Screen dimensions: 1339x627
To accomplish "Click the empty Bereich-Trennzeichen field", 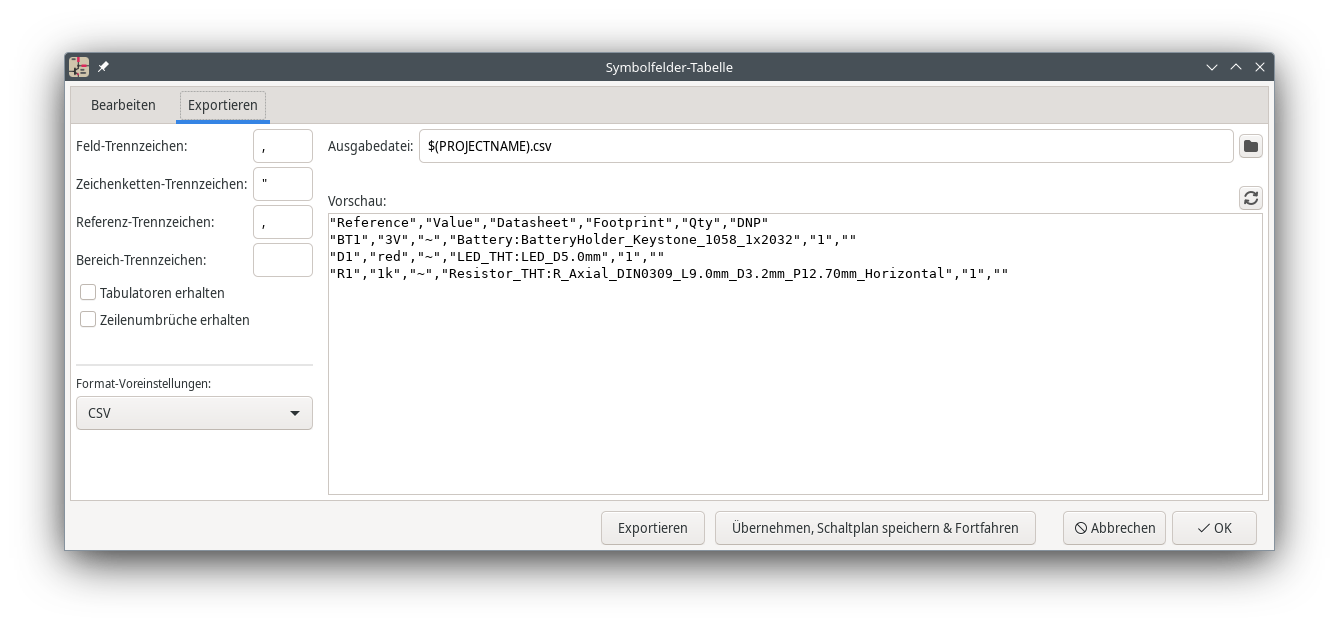I will click(283, 260).
